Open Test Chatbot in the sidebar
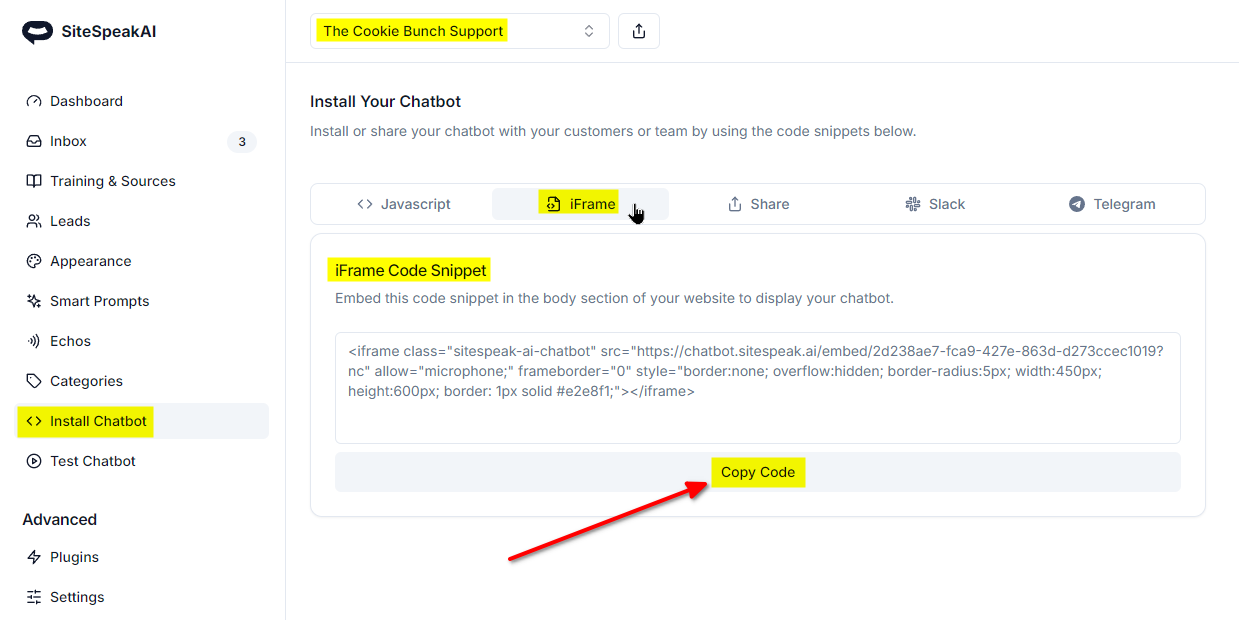The image size is (1239, 620). 93,461
